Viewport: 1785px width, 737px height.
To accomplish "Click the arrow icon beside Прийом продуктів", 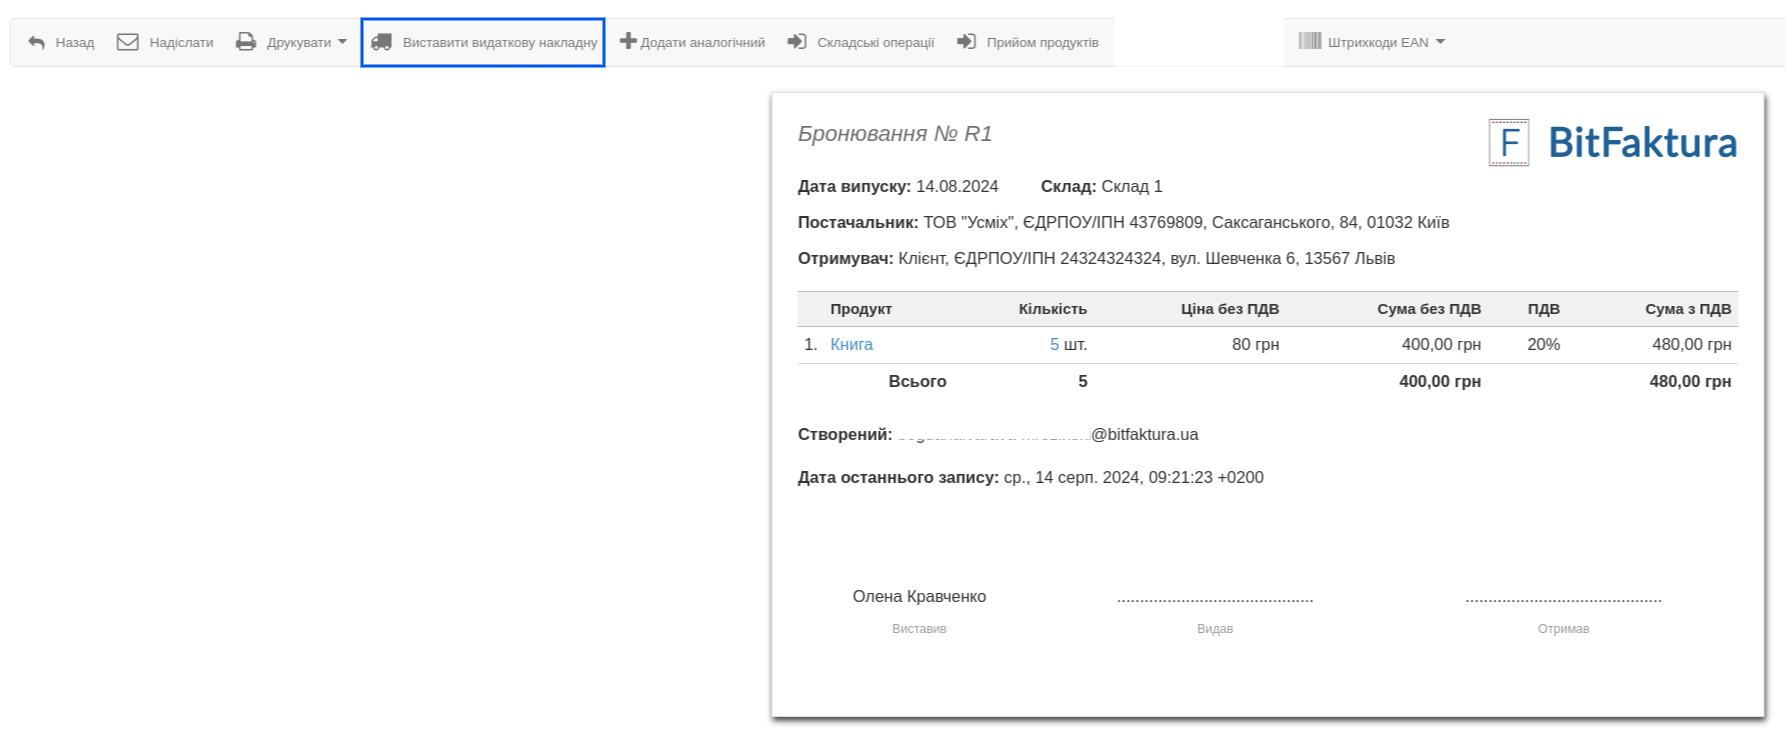I will (x=966, y=42).
